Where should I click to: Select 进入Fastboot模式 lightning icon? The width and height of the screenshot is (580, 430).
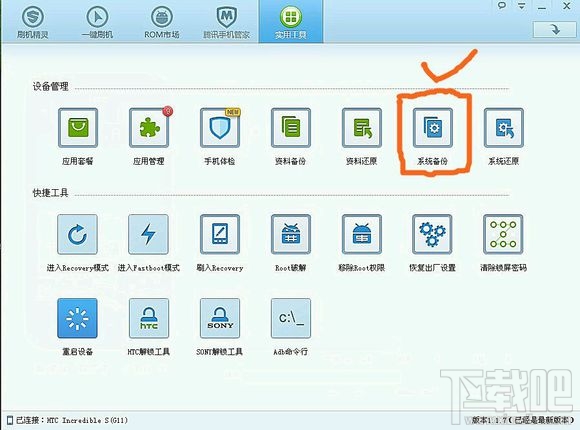coord(148,234)
